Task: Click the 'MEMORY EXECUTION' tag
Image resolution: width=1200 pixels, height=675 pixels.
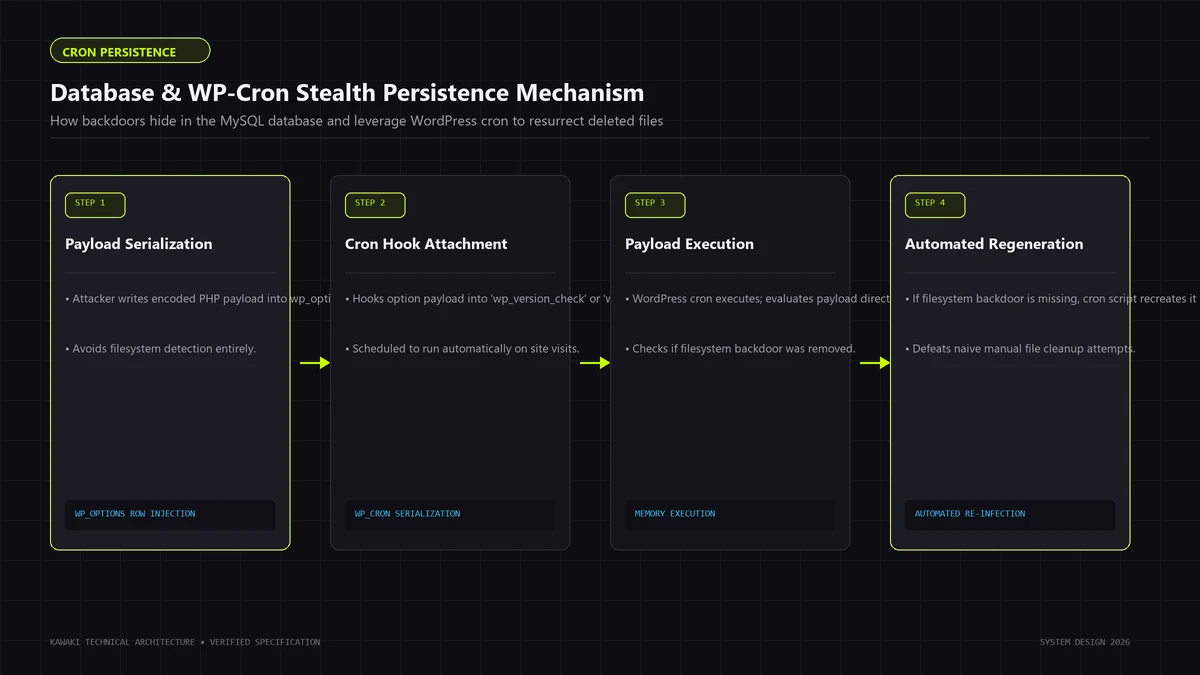Action: point(730,515)
